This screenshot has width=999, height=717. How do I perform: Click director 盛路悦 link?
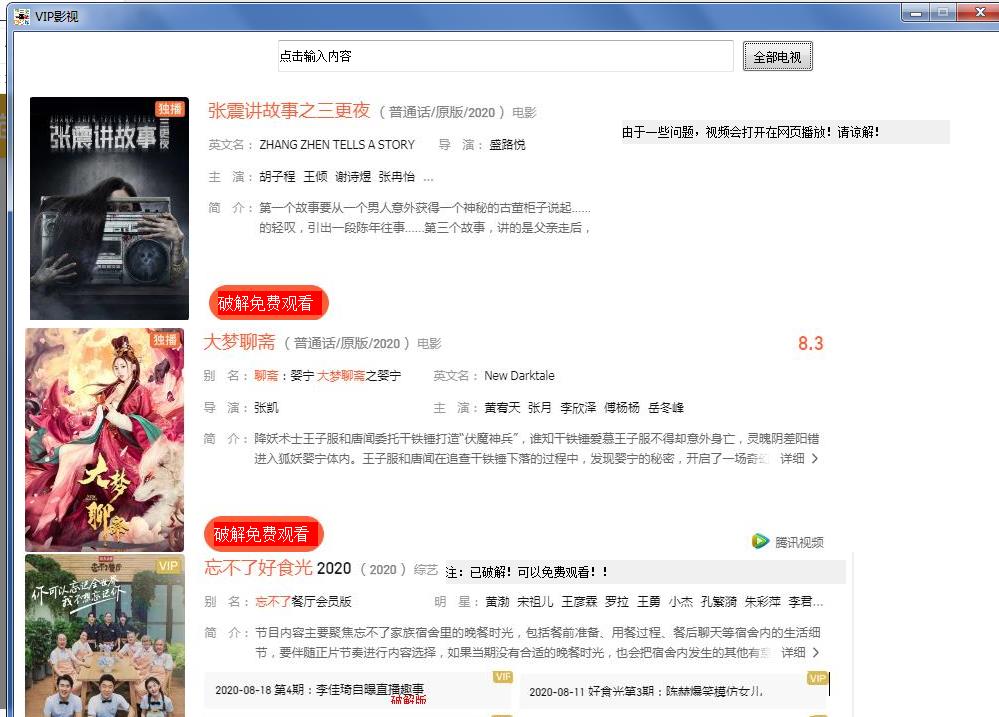(x=507, y=145)
